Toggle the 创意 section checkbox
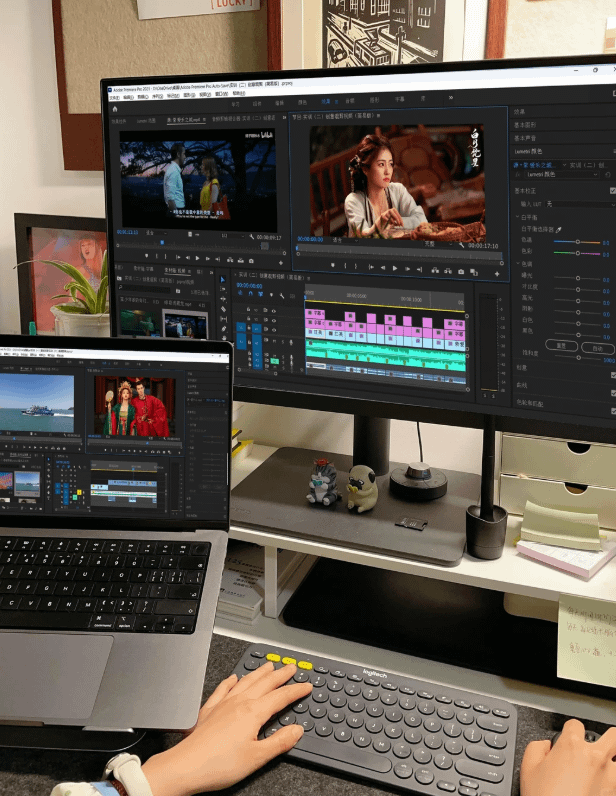Viewport: 616px width, 796px height. (x=613, y=375)
